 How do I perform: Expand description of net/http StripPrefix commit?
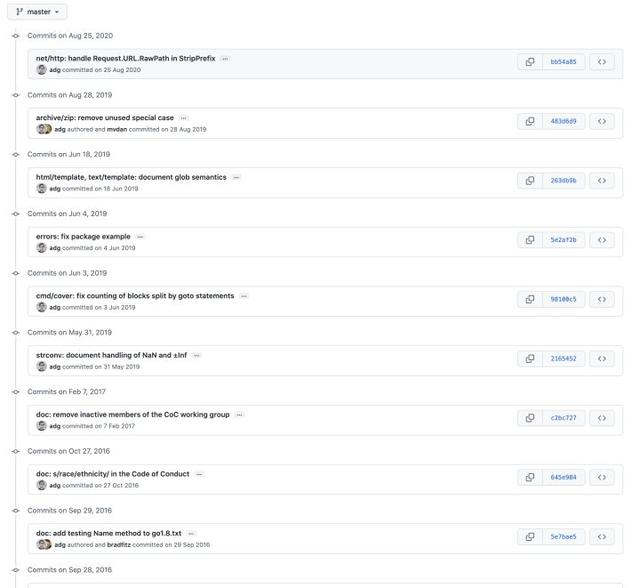[225, 59]
